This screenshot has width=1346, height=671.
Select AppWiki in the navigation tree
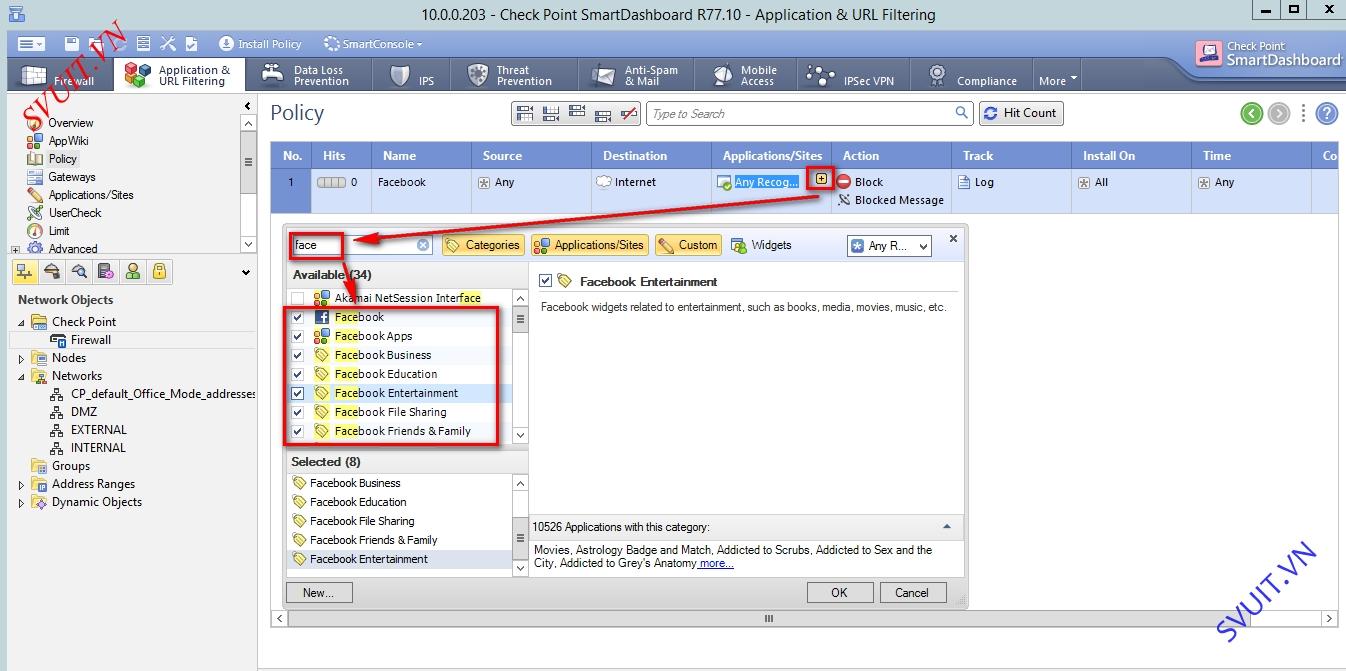click(68, 141)
